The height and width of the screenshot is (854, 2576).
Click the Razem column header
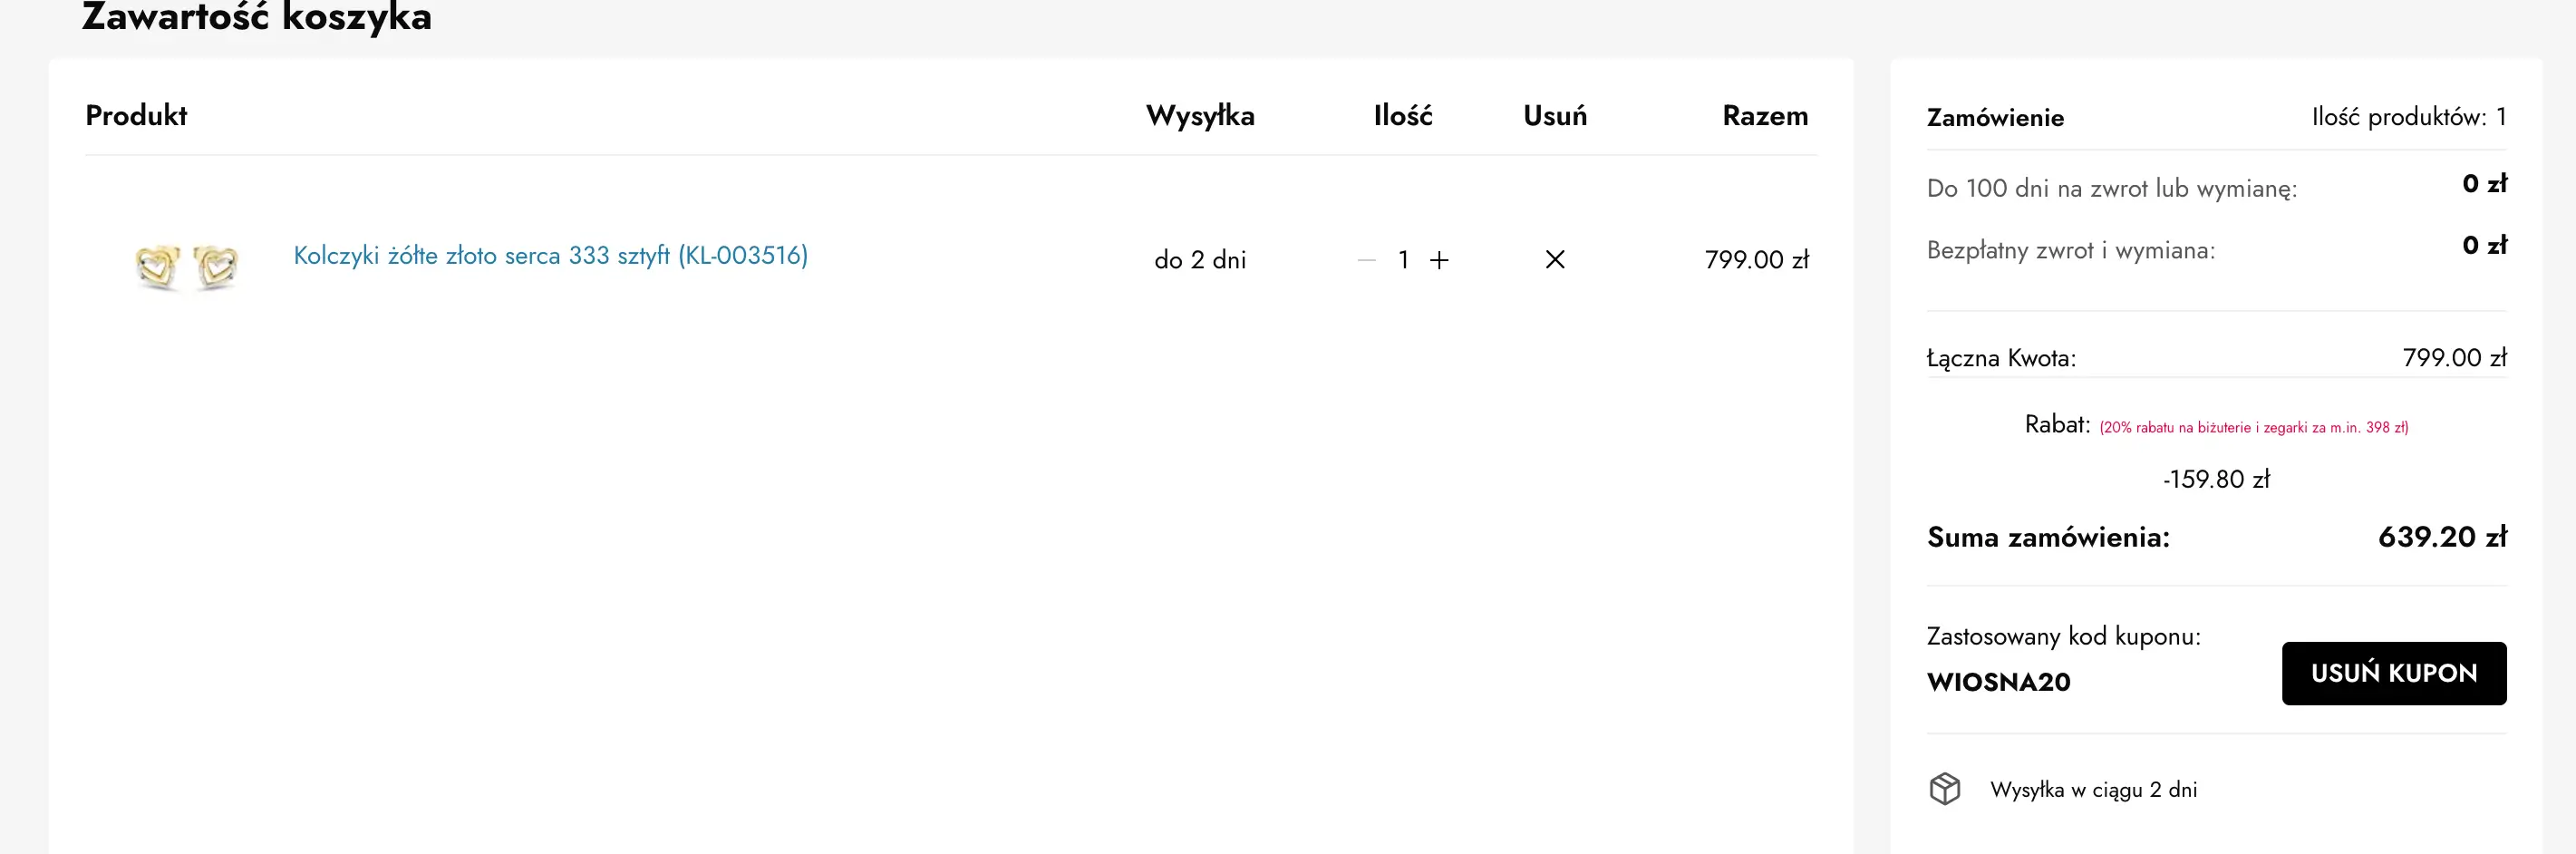[x=1765, y=116]
